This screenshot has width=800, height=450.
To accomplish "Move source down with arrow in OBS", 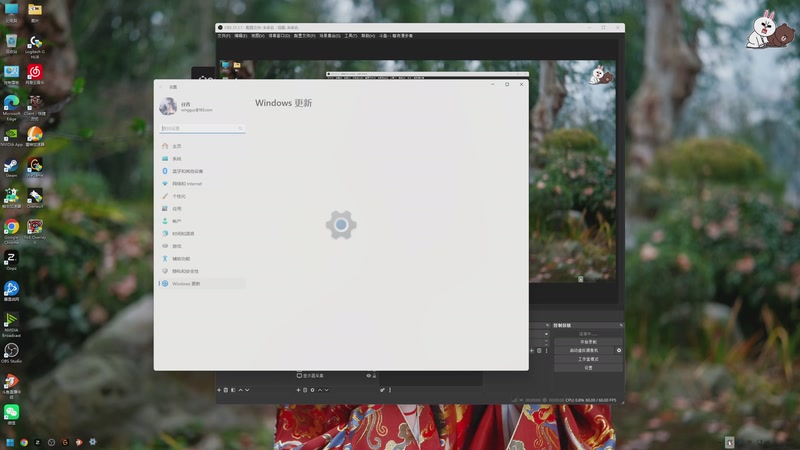I will [327, 390].
